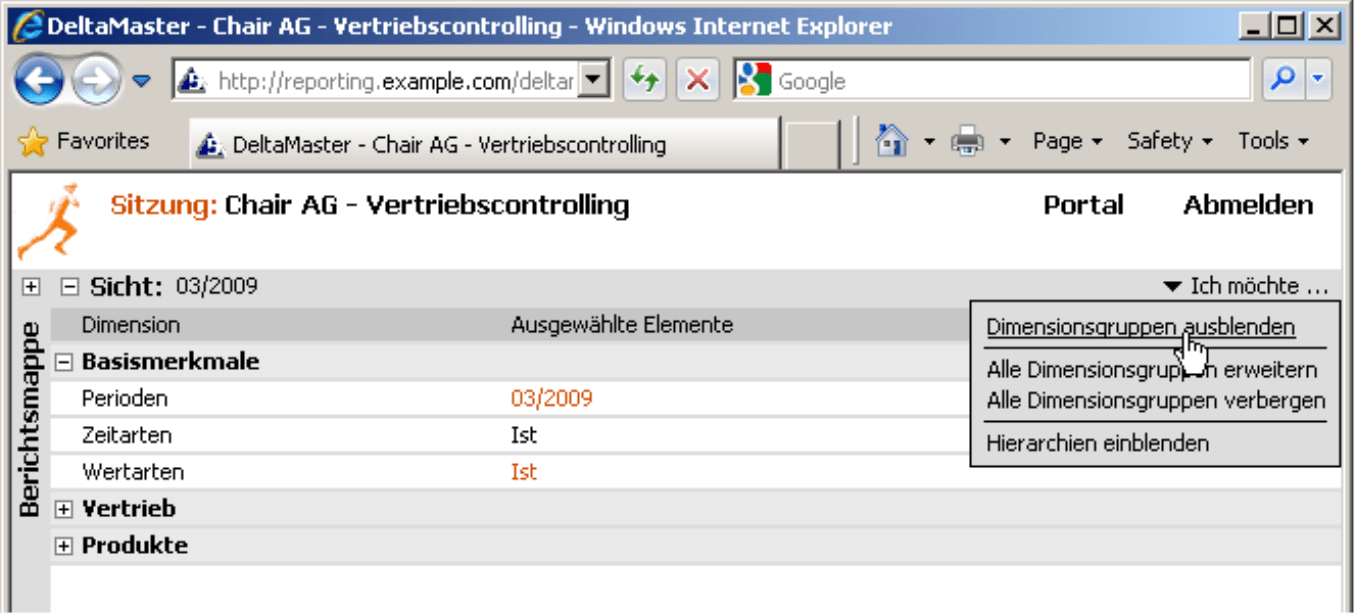
Task: Click the green Refresh arrows icon
Action: pyautogui.click(x=645, y=82)
